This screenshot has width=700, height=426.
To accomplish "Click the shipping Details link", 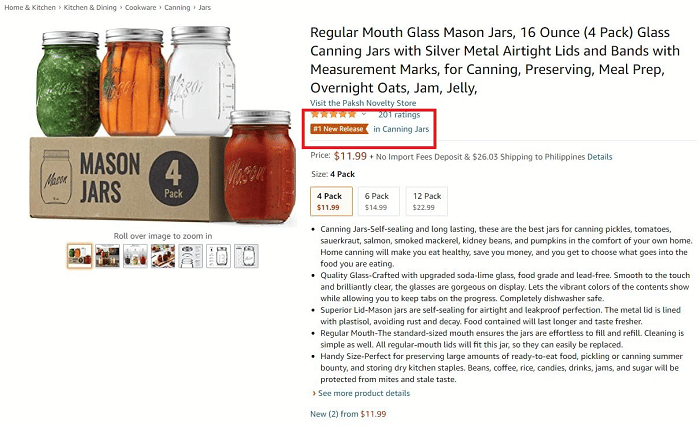I will tap(600, 157).
